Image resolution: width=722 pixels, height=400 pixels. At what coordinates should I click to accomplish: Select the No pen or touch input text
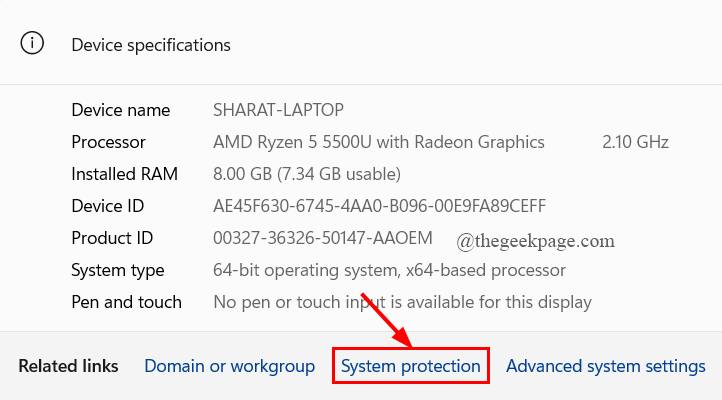point(402,302)
